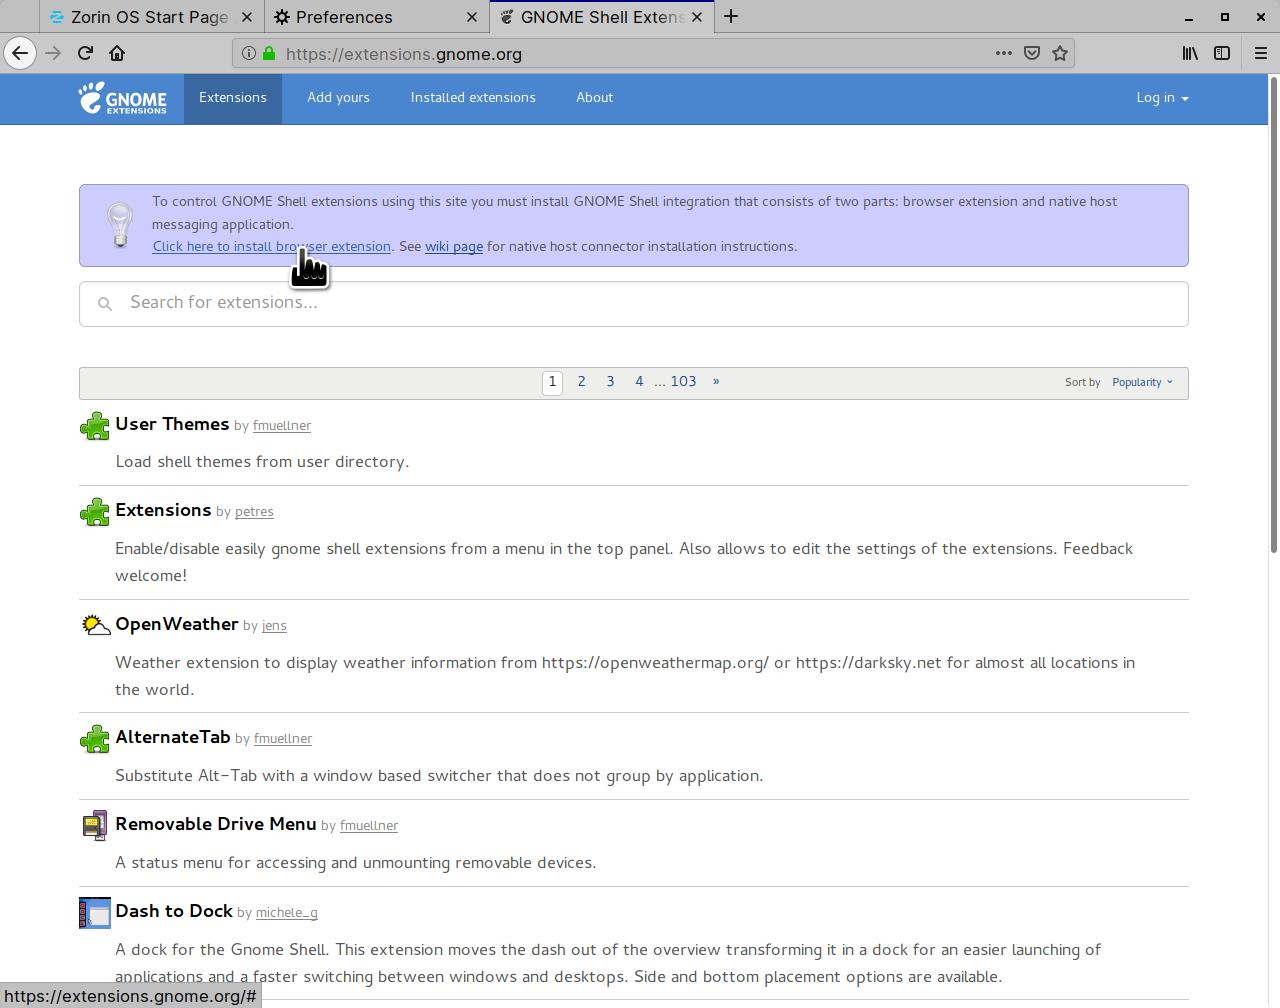Screen dimensions: 1280x1008
Task: Click the GNOME Extensions logo
Action: tap(123, 98)
